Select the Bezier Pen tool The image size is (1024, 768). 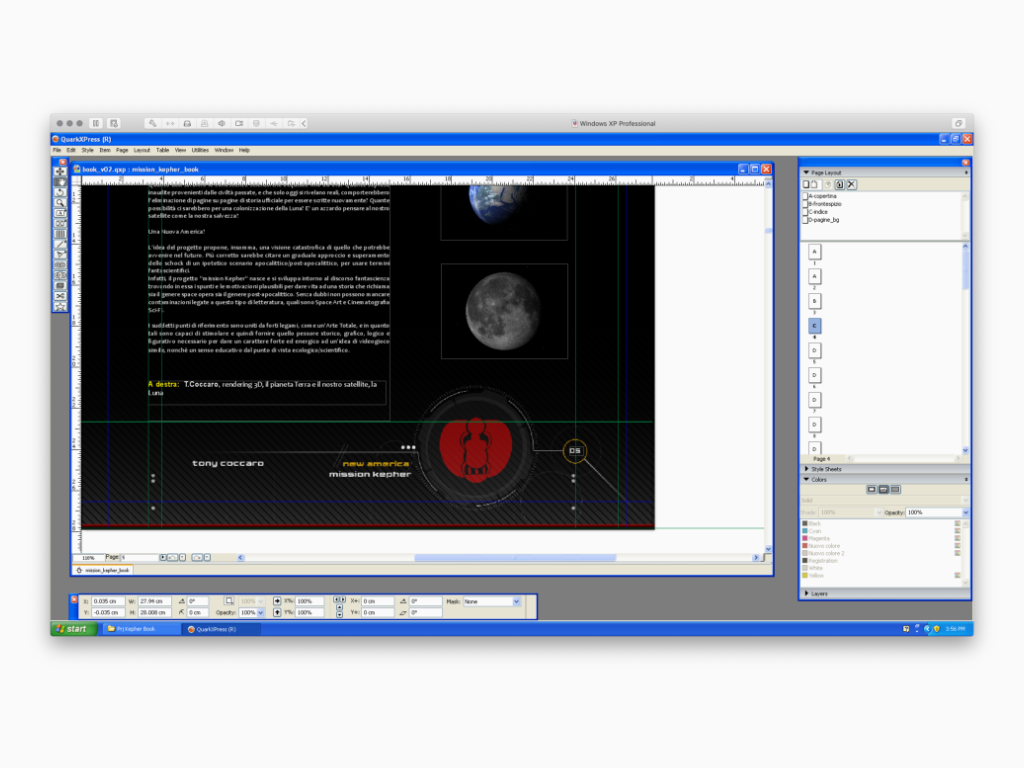pos(60,255)
